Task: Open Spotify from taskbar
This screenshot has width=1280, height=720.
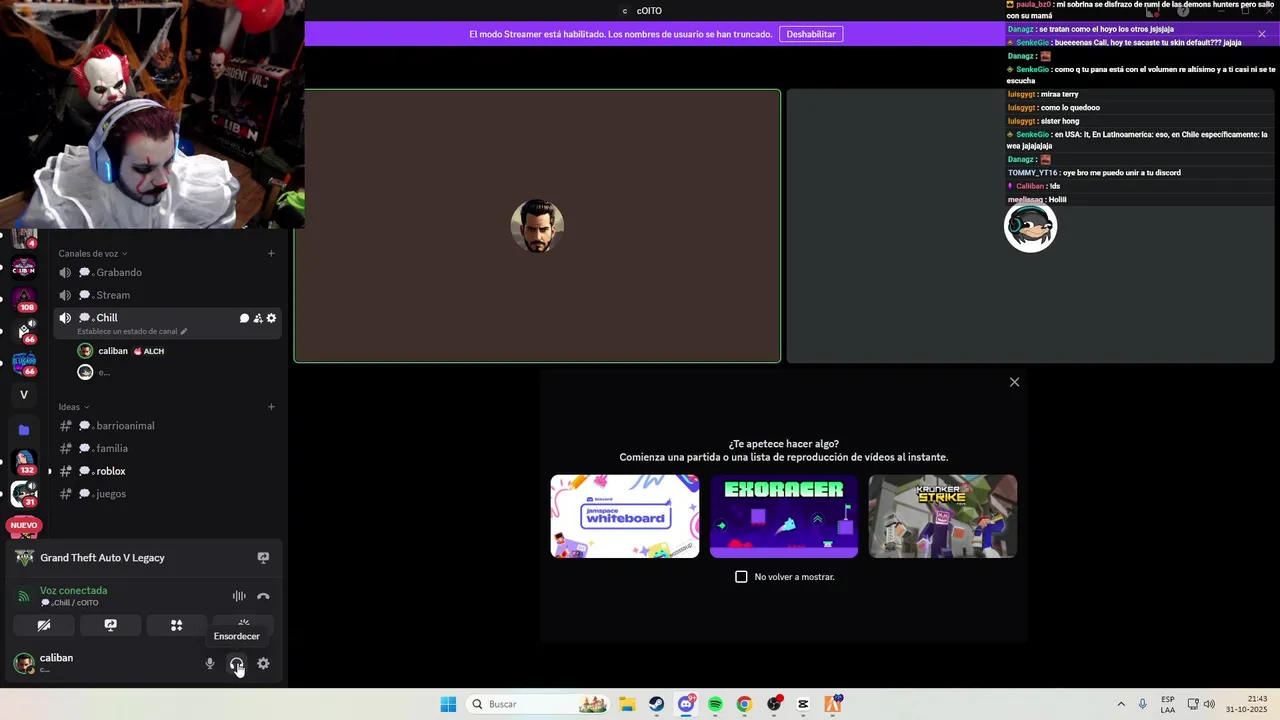Action: click(715, 704)
